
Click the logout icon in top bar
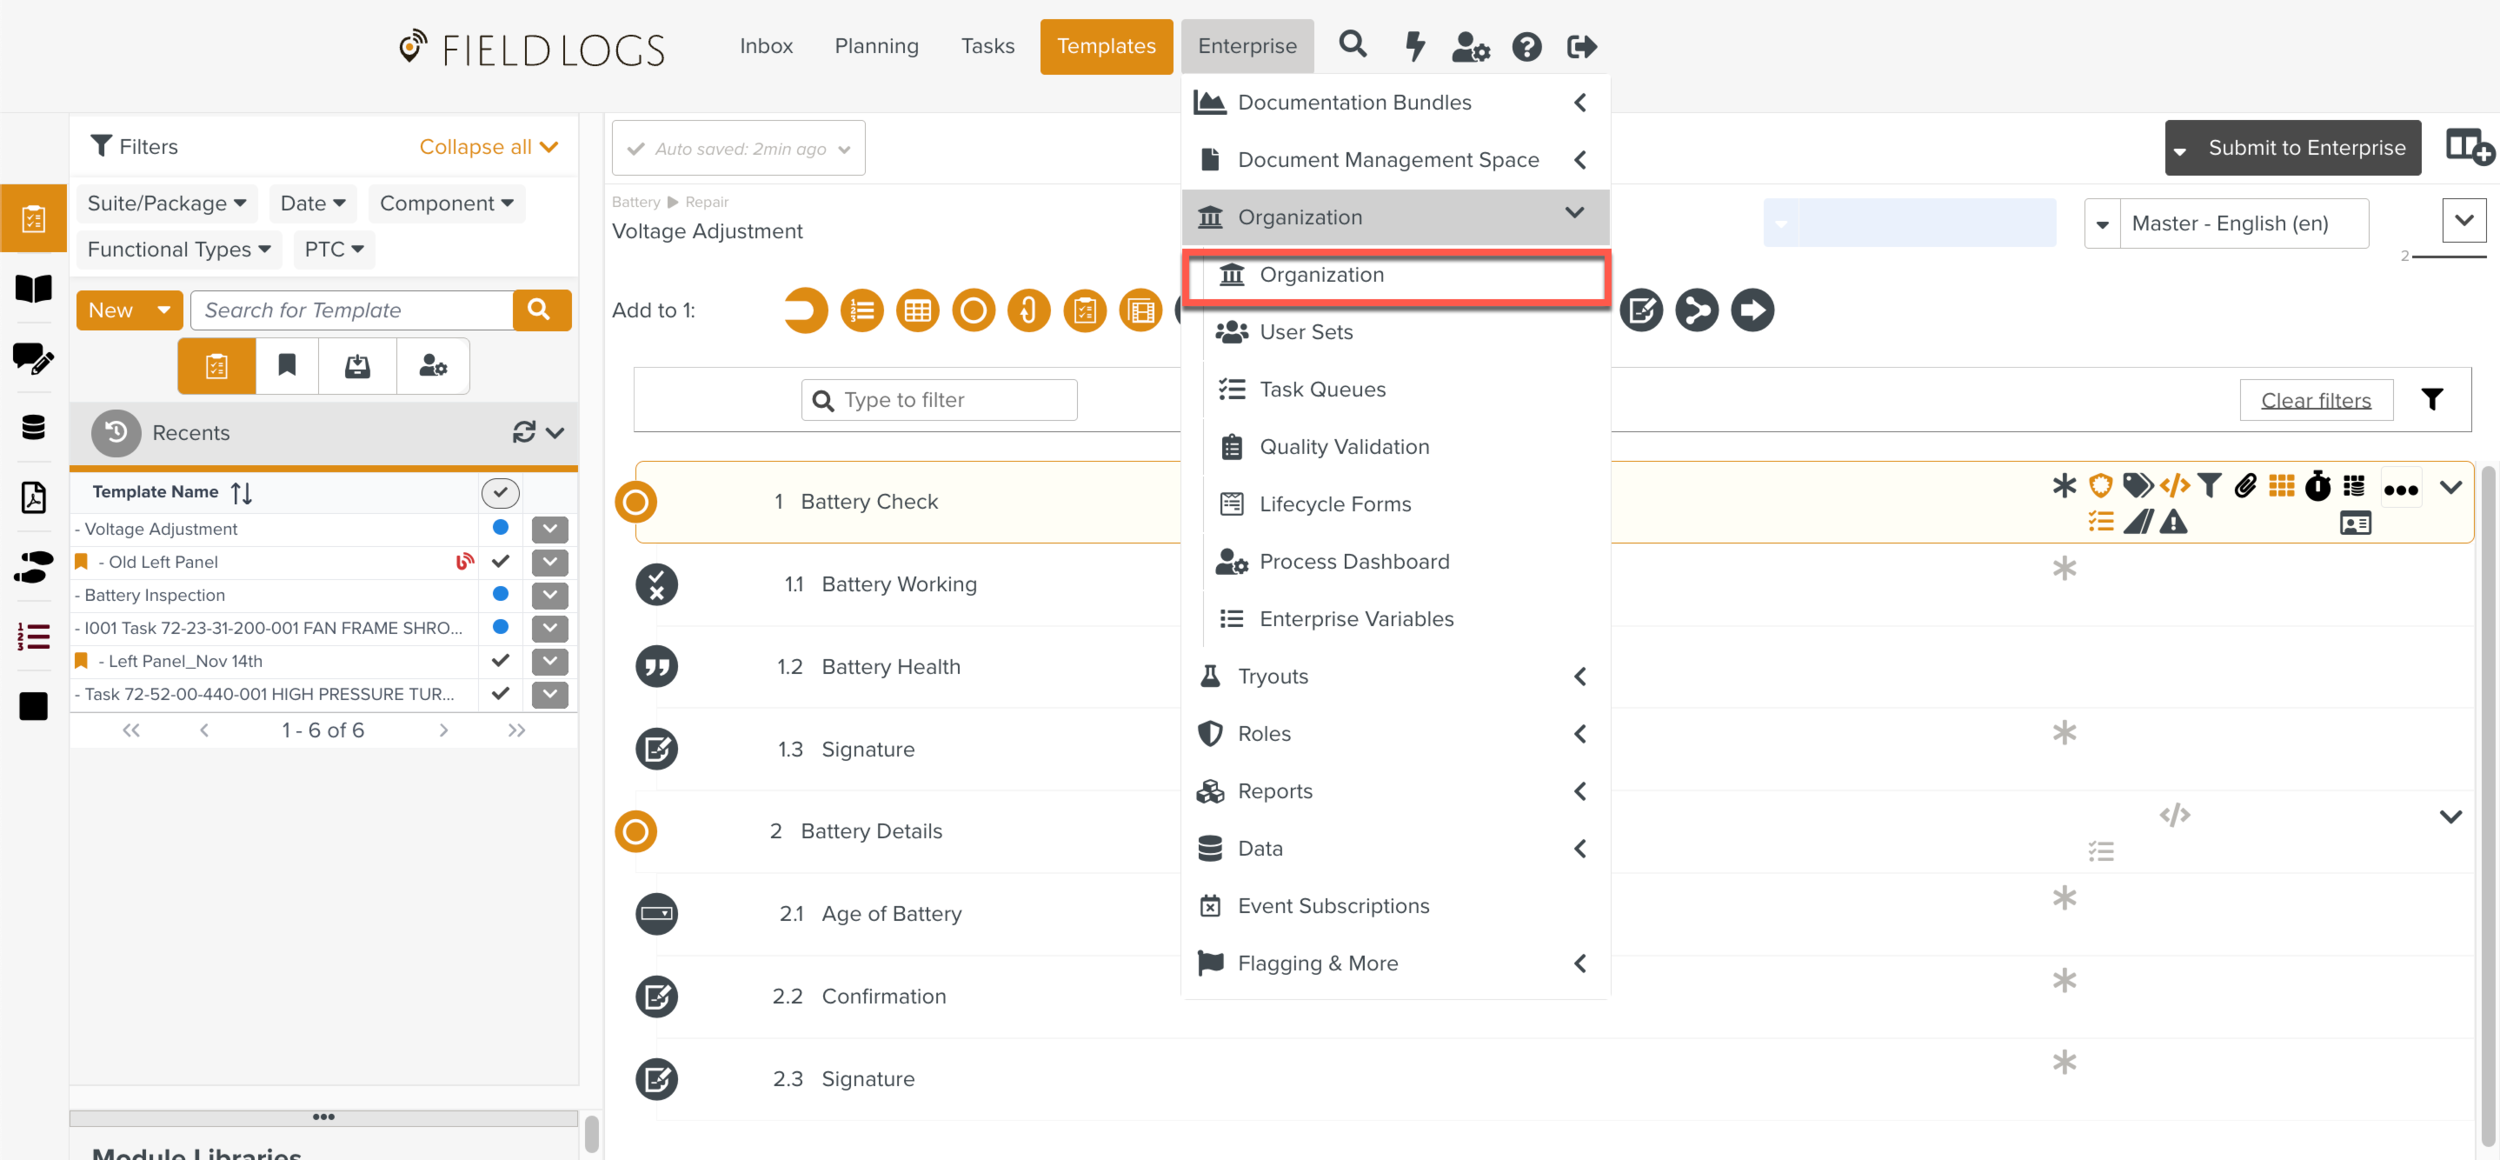point(1581,46)
